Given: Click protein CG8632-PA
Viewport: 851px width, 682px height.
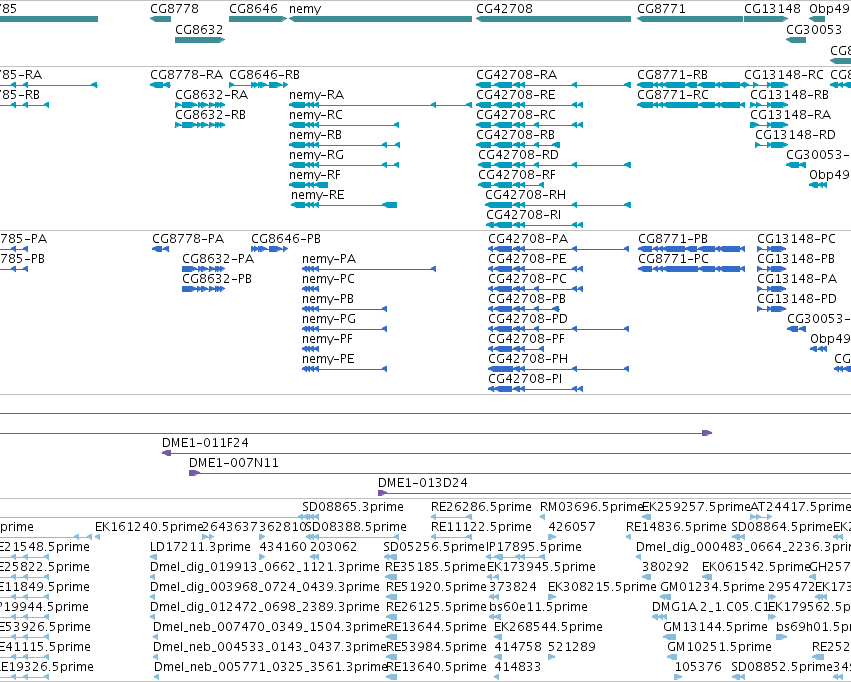Looking at the screenshot, I should coord(218,259).
